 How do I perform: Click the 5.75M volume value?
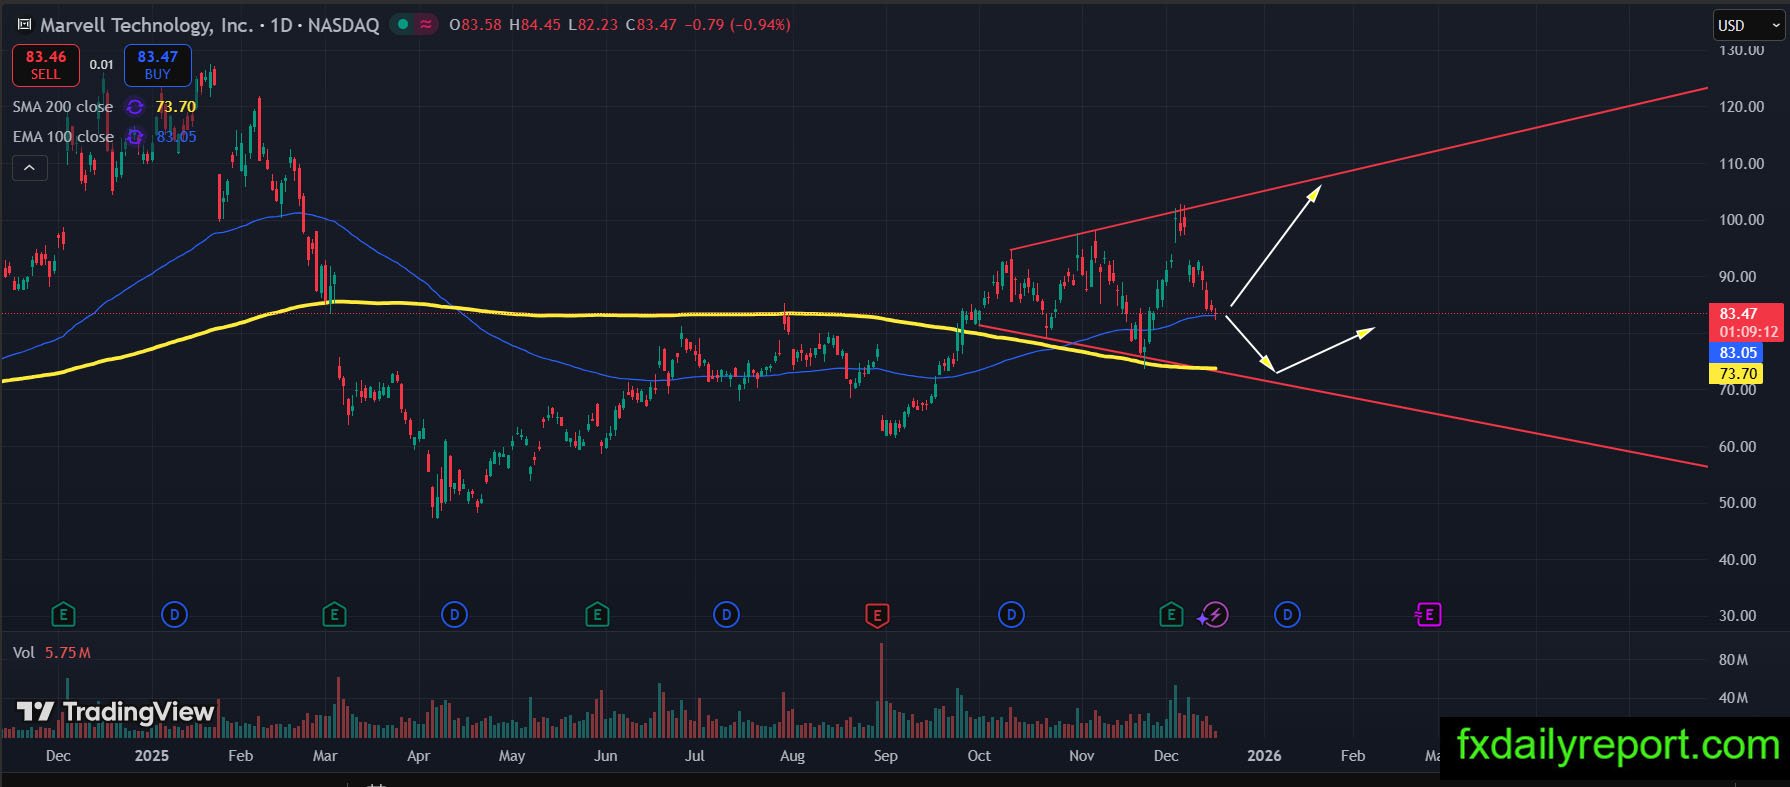click(68, 653)
